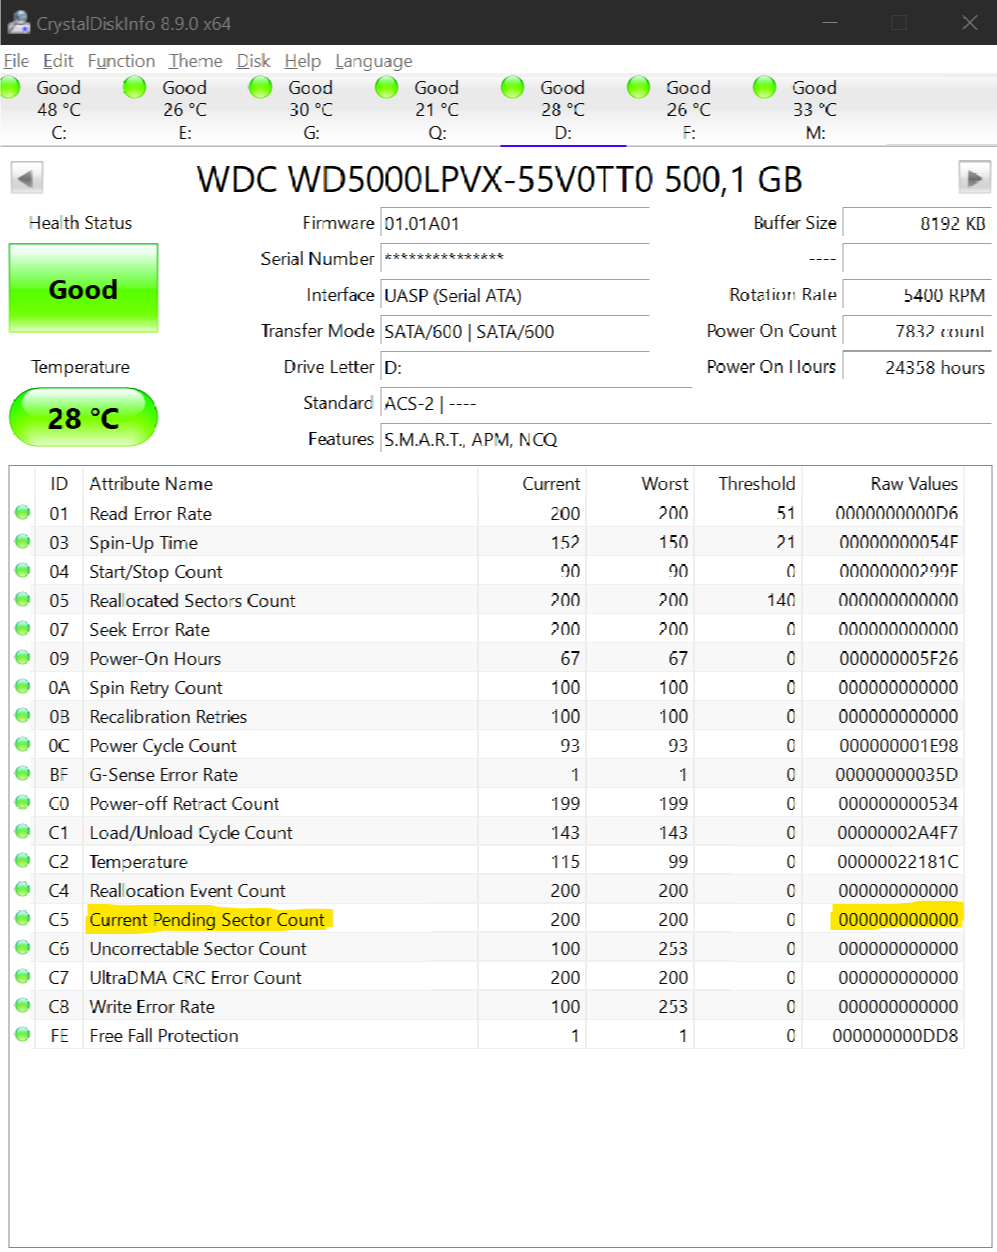Click status dot for Read Error Rate
The image size is (997, 1252).
pos(23,512)
